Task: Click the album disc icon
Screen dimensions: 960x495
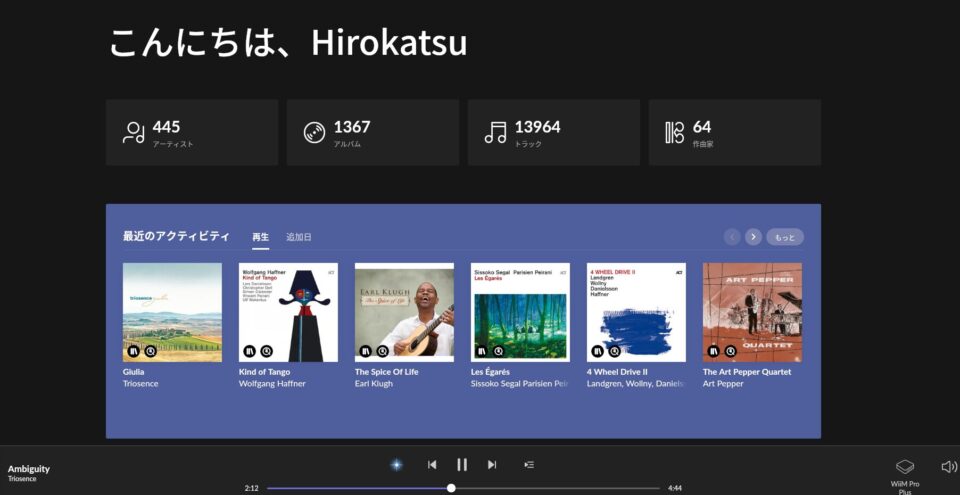Action: [314, 132]
